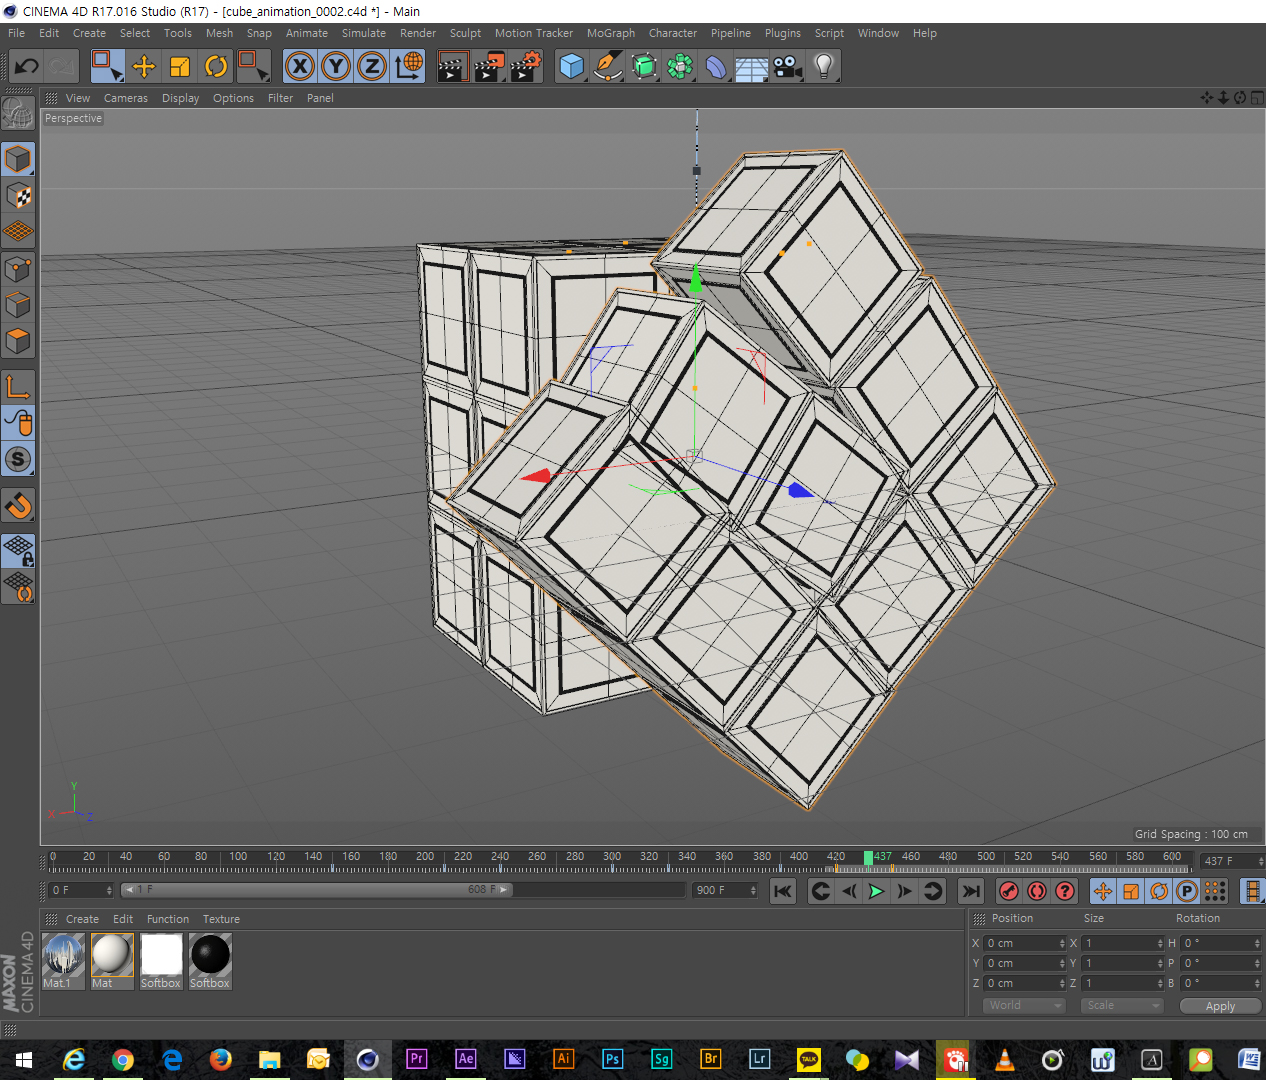1266x1080 pixels.
Task: Add a Cube primitive object
Action: pos(571,67)
